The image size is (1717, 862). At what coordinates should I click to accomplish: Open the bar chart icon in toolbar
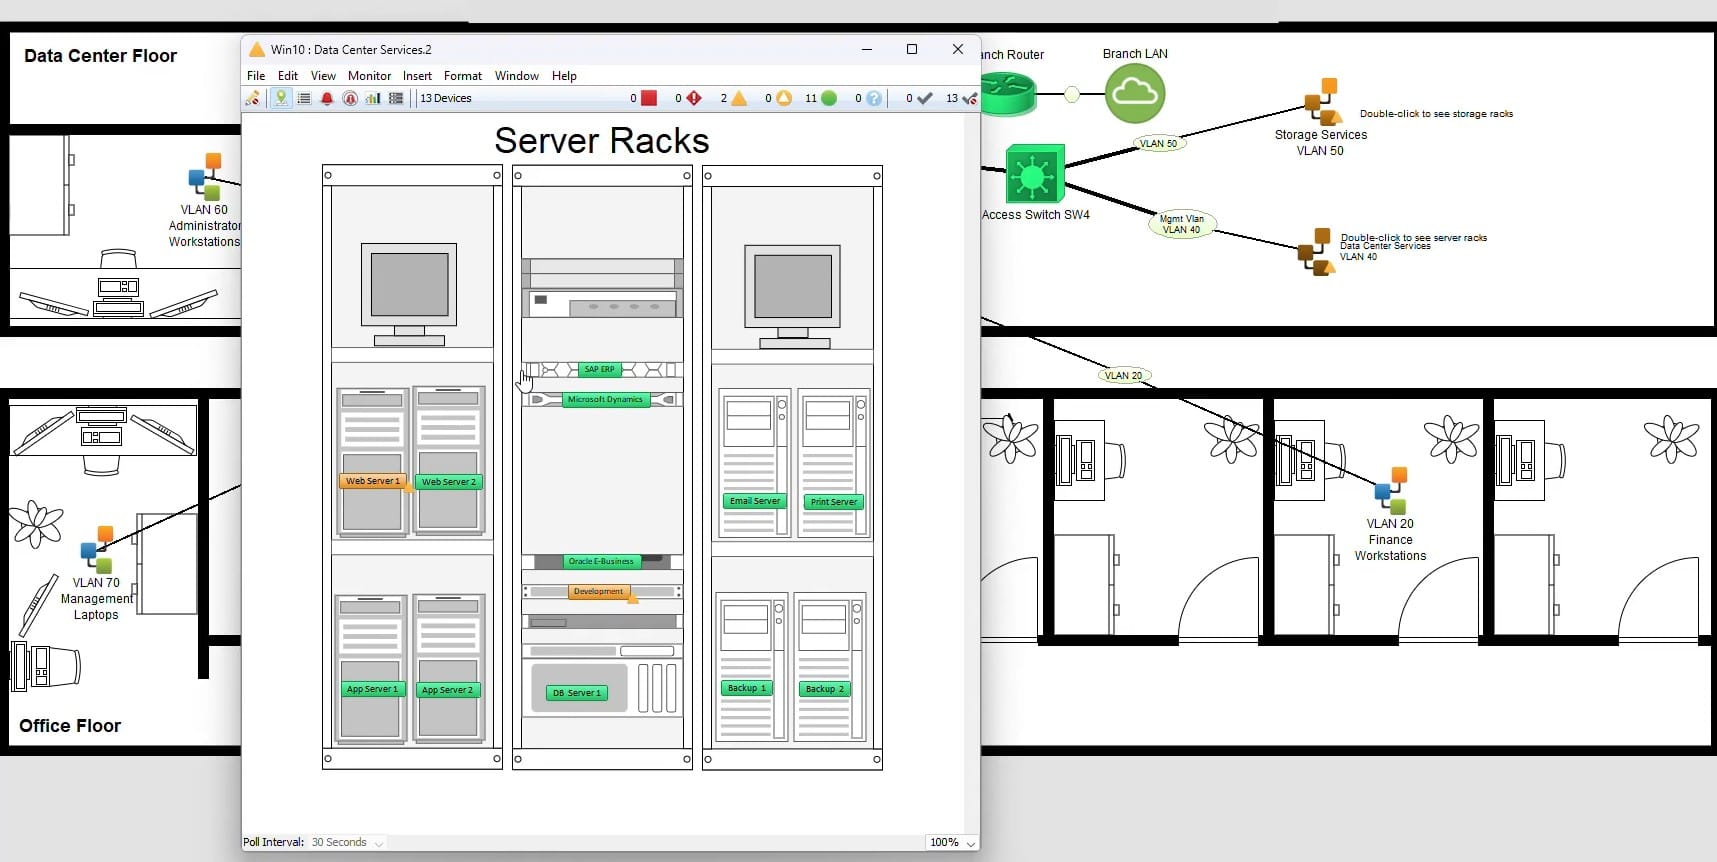(x=373, y=98)
